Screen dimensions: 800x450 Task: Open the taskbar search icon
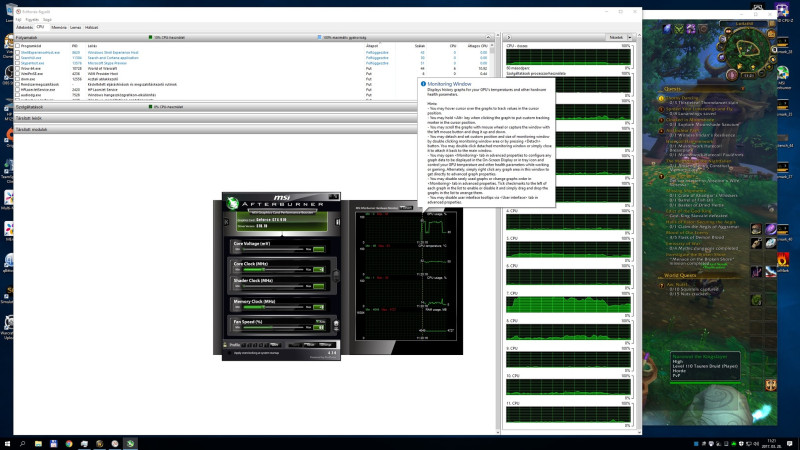tap(22, 444)
